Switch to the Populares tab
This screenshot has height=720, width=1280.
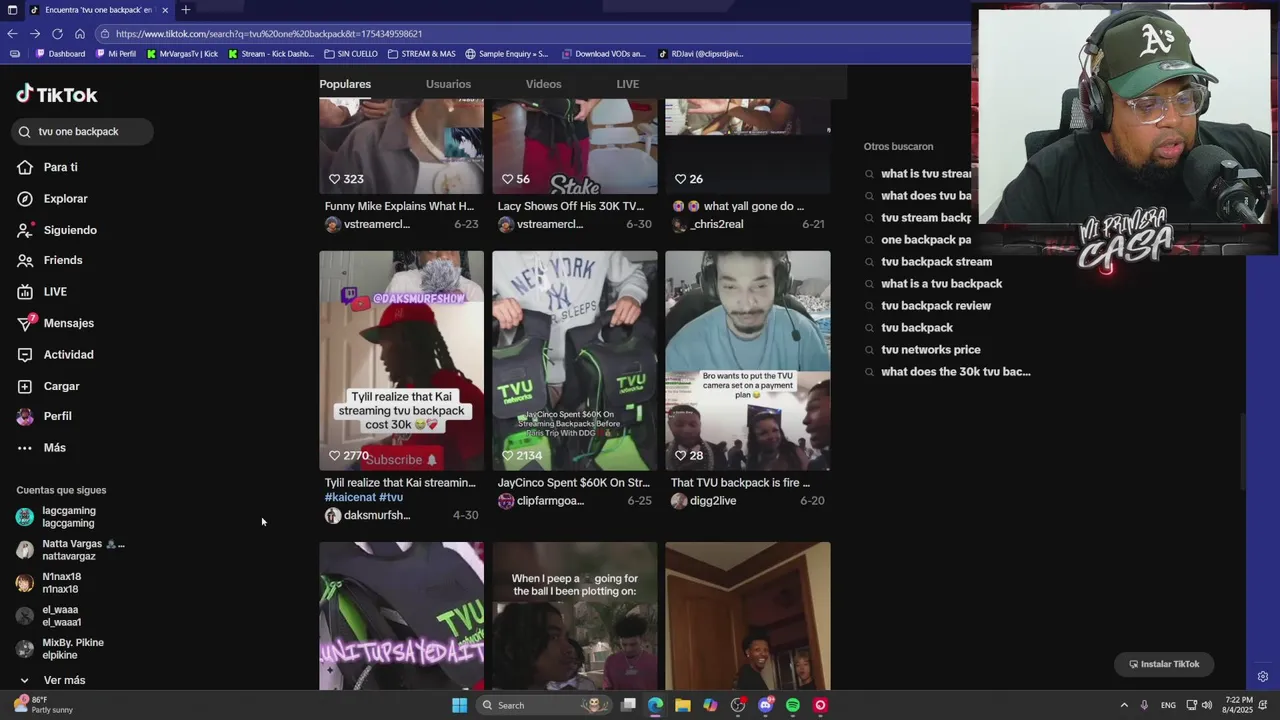[345, 84]
